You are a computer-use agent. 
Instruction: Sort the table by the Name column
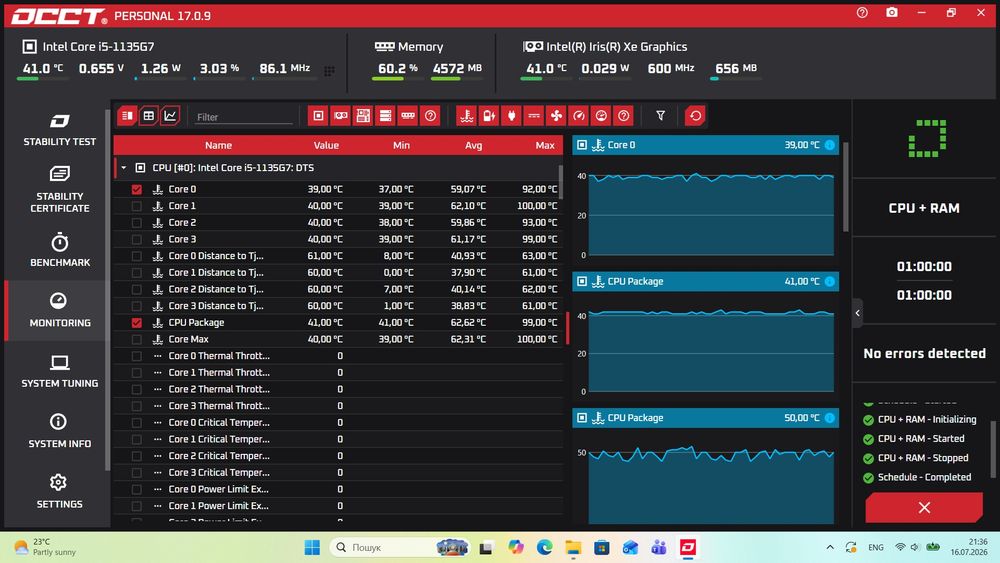coord(218,145)
